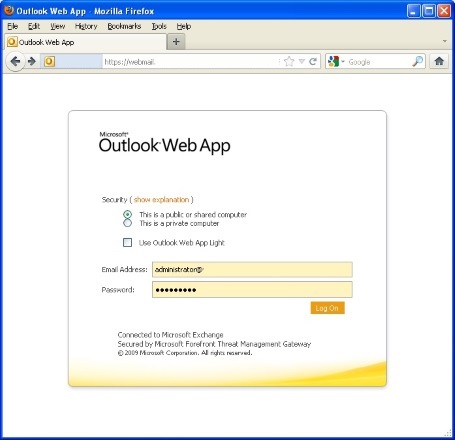Maximize the Firefox window
The width and height of the screenshot is (455, 440).
(429, 11)
